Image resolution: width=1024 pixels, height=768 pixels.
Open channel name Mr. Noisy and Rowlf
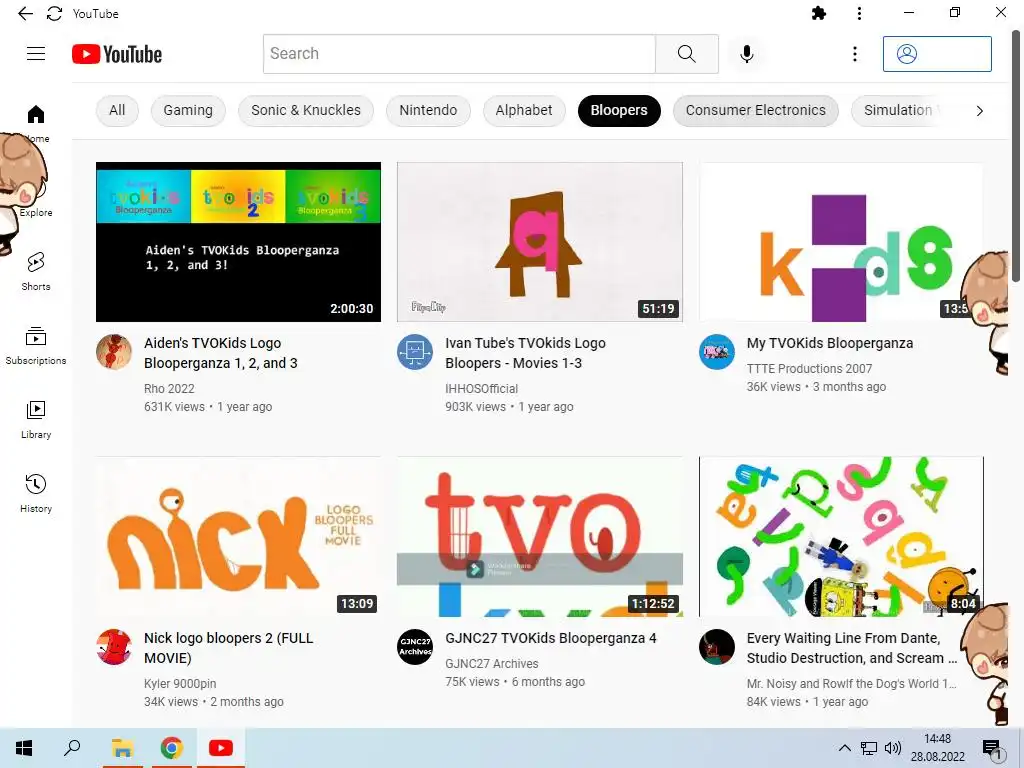[852, 684]
